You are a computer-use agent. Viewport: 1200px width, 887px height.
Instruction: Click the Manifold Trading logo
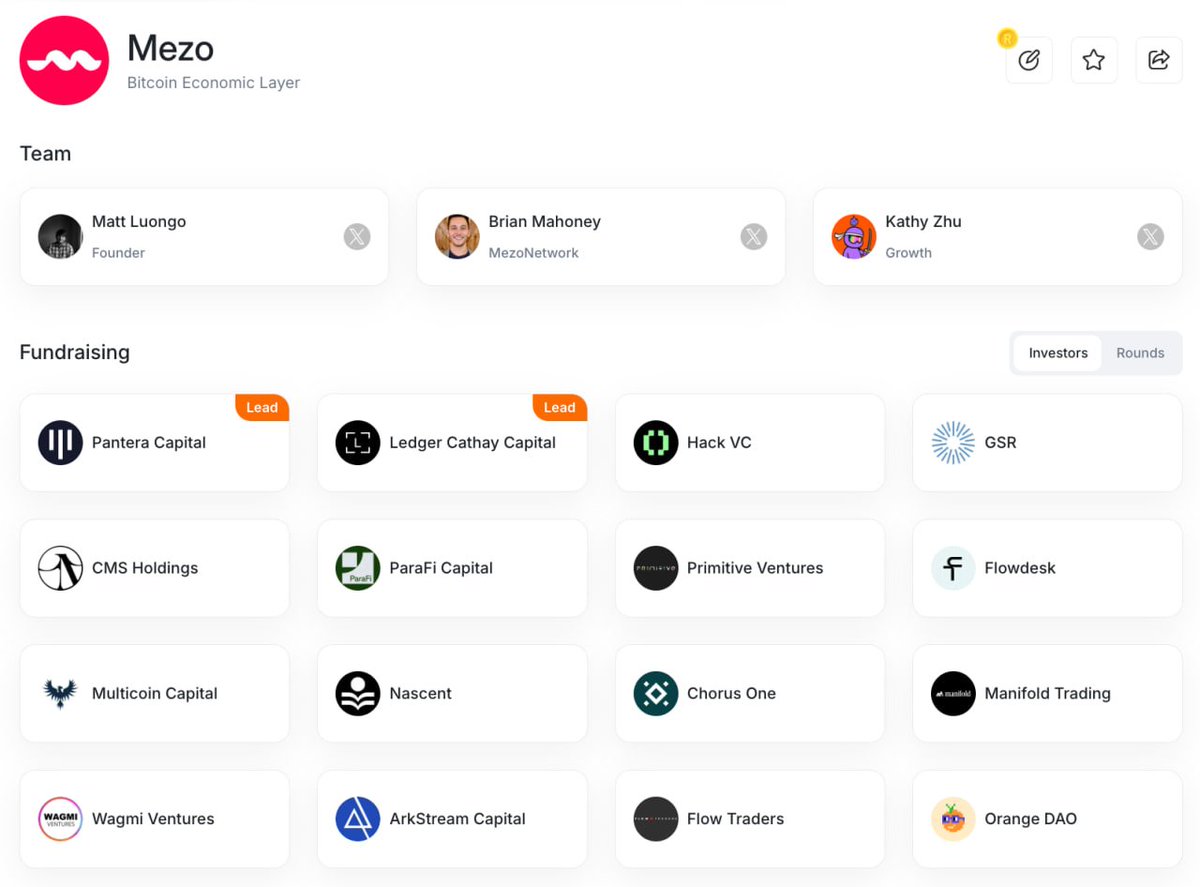[x=953, y=693]
